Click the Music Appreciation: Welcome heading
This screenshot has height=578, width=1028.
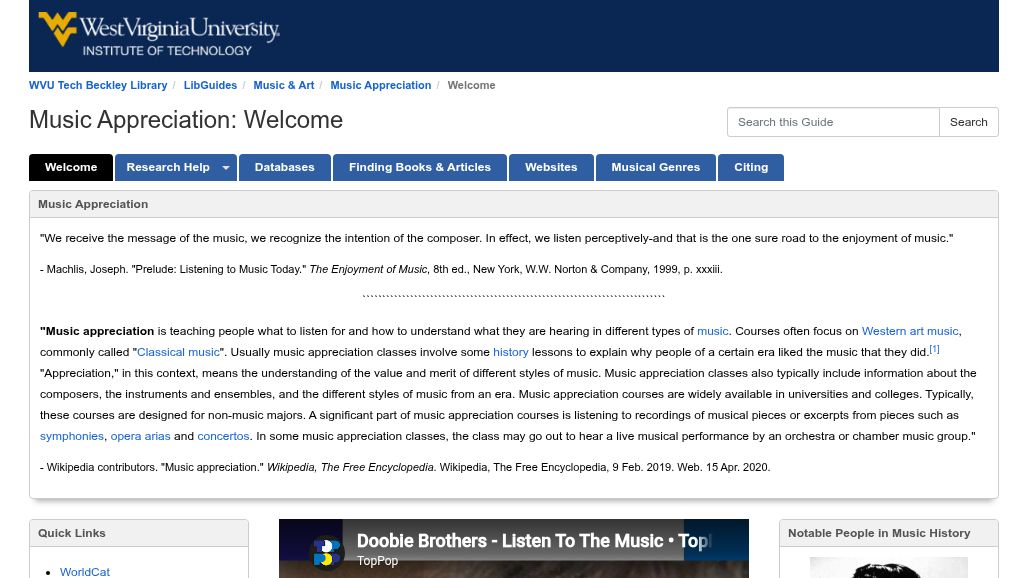[186, 120]
